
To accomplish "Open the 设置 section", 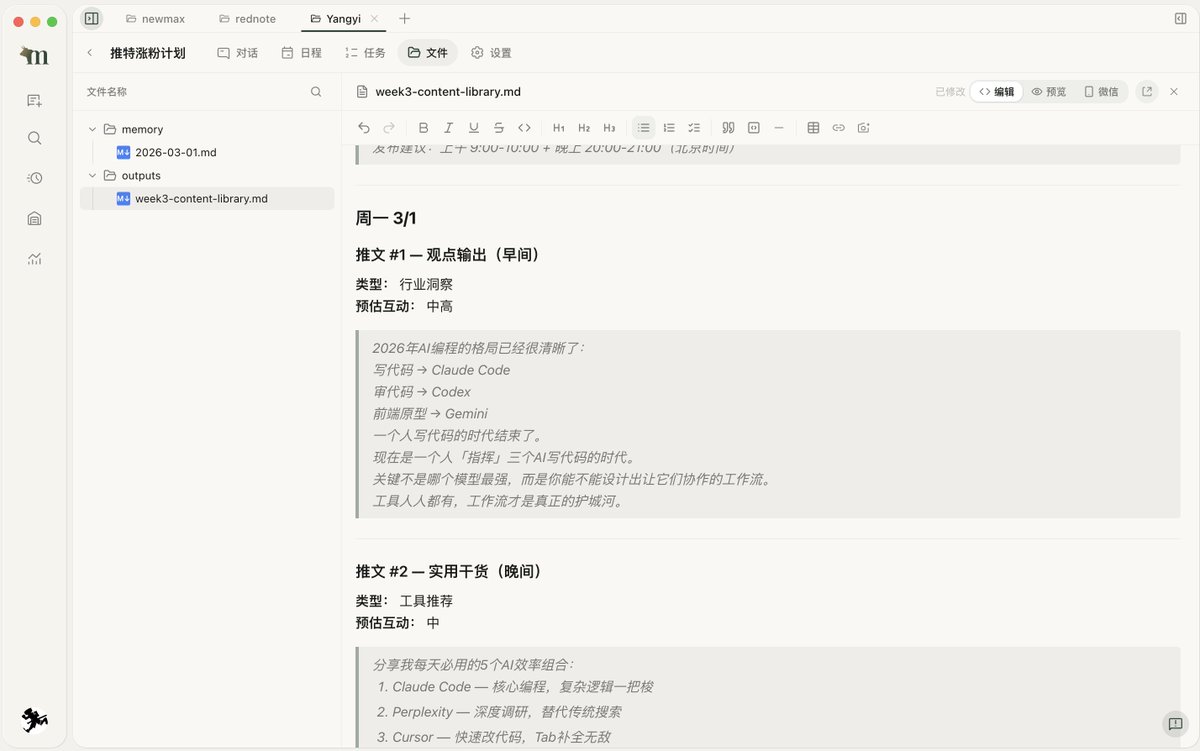I will pyautogui.click(x=491, y=53).
